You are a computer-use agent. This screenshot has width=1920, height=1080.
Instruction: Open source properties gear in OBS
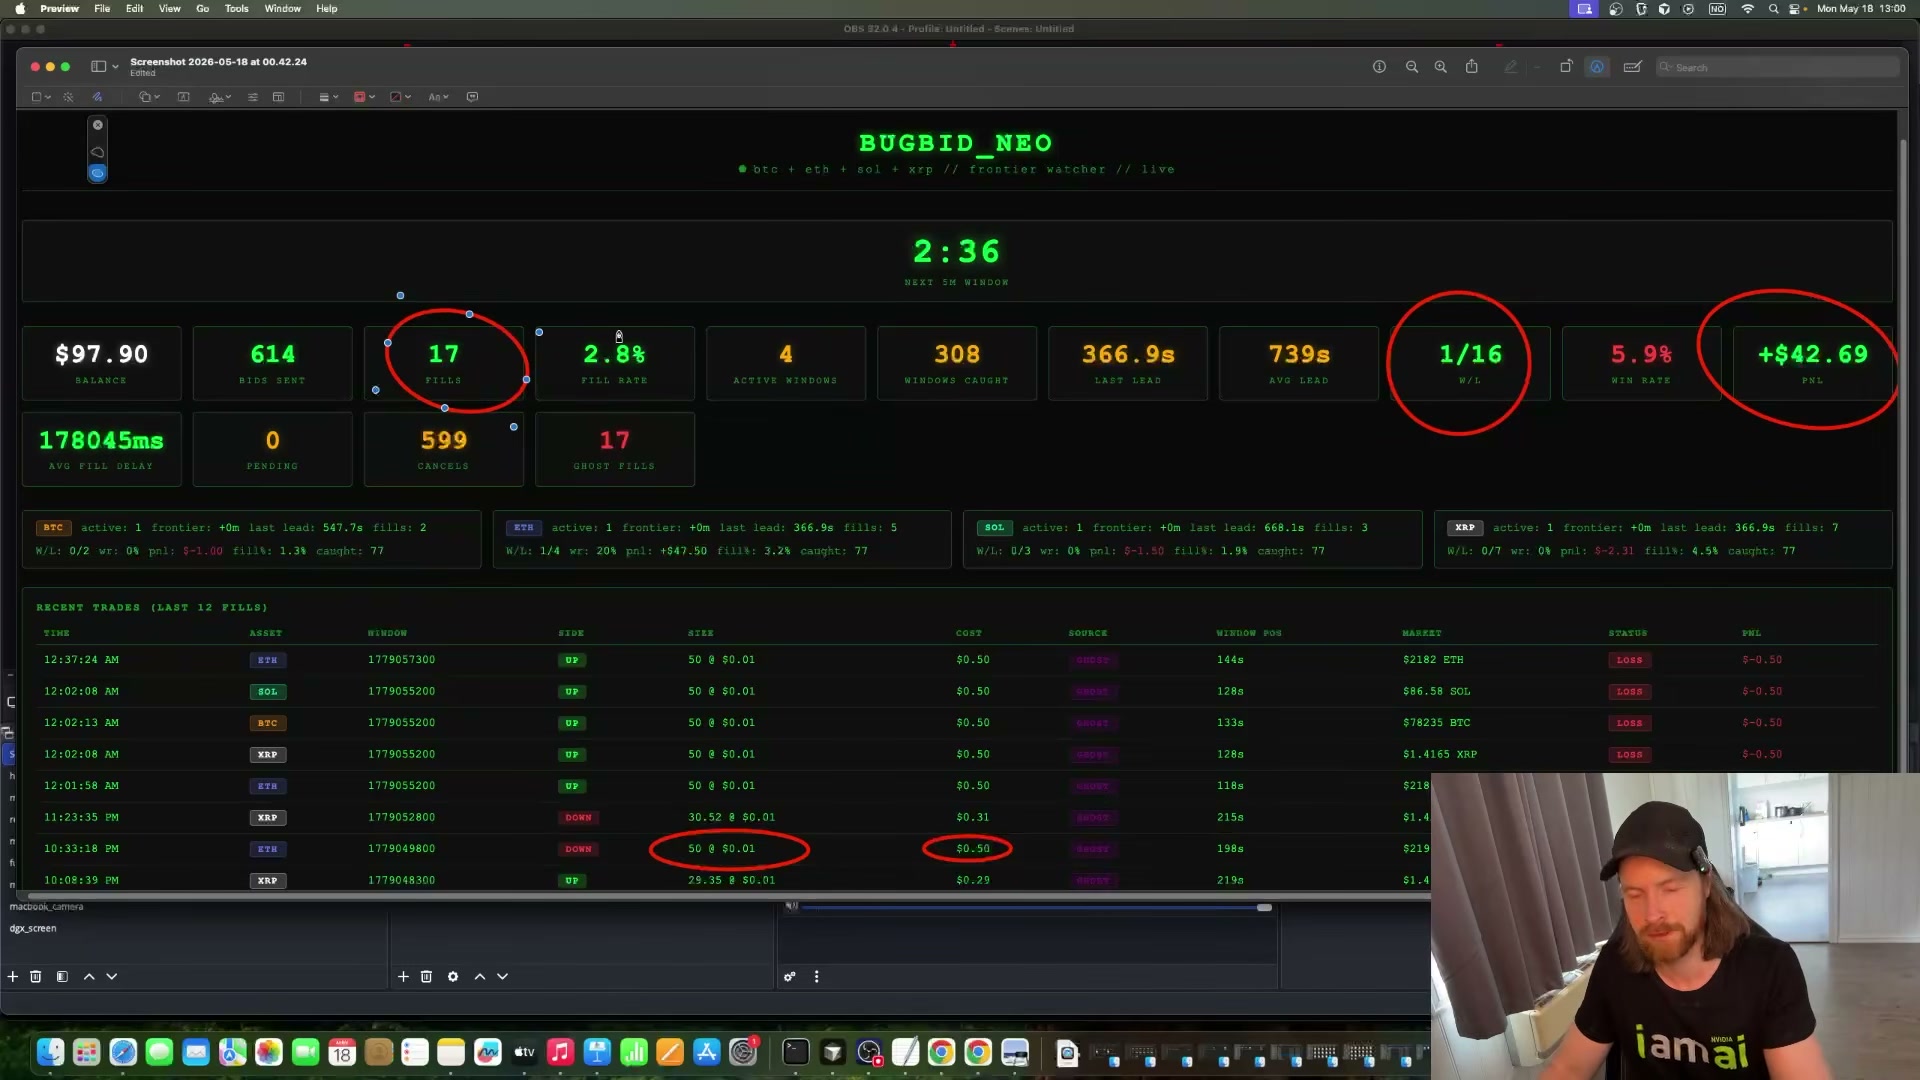(x=453, y=976)
